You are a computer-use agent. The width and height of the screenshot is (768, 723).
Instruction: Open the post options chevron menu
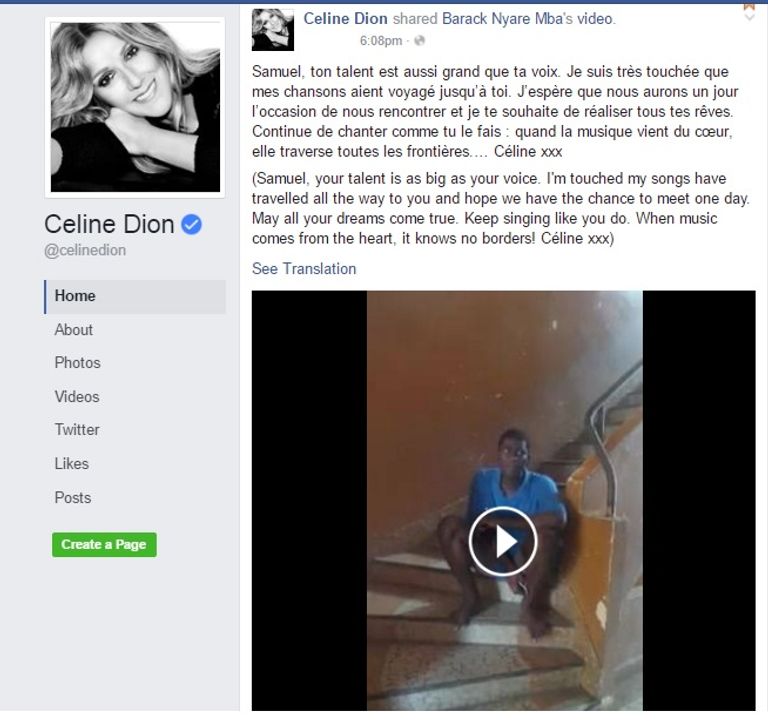click(x=749, y=18)
